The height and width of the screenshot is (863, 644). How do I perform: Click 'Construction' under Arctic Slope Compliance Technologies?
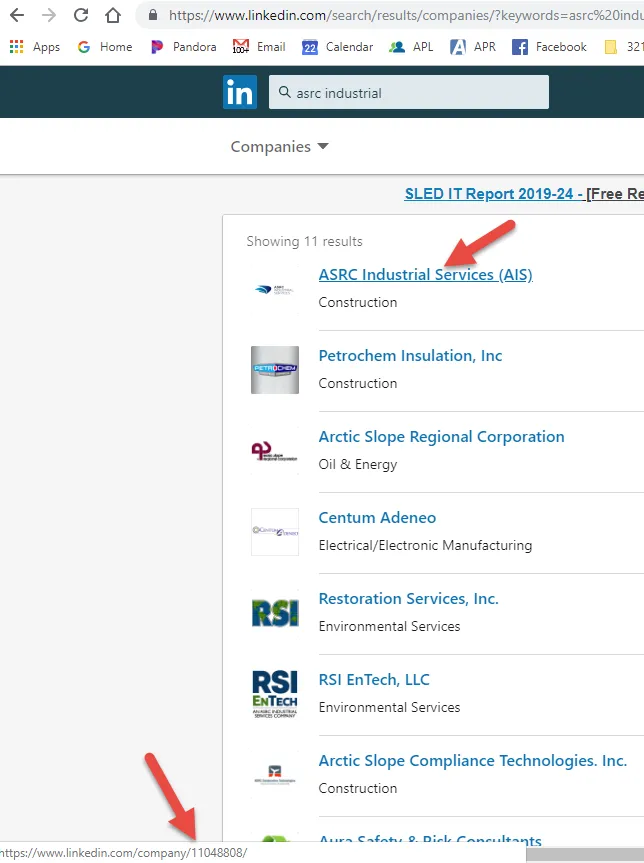click(358, 788)
